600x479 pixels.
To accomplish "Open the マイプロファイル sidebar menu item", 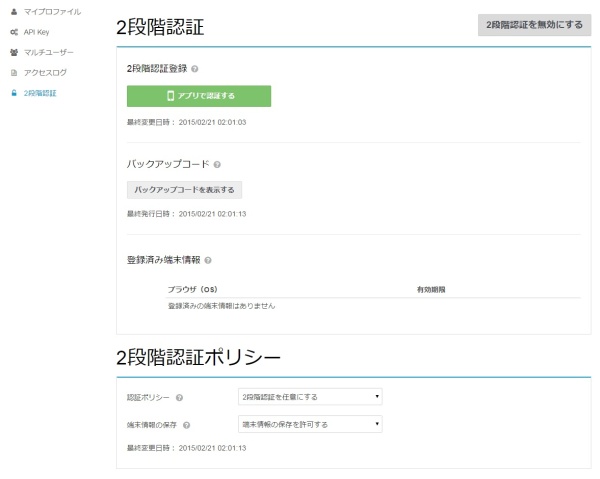I will 52,10.
